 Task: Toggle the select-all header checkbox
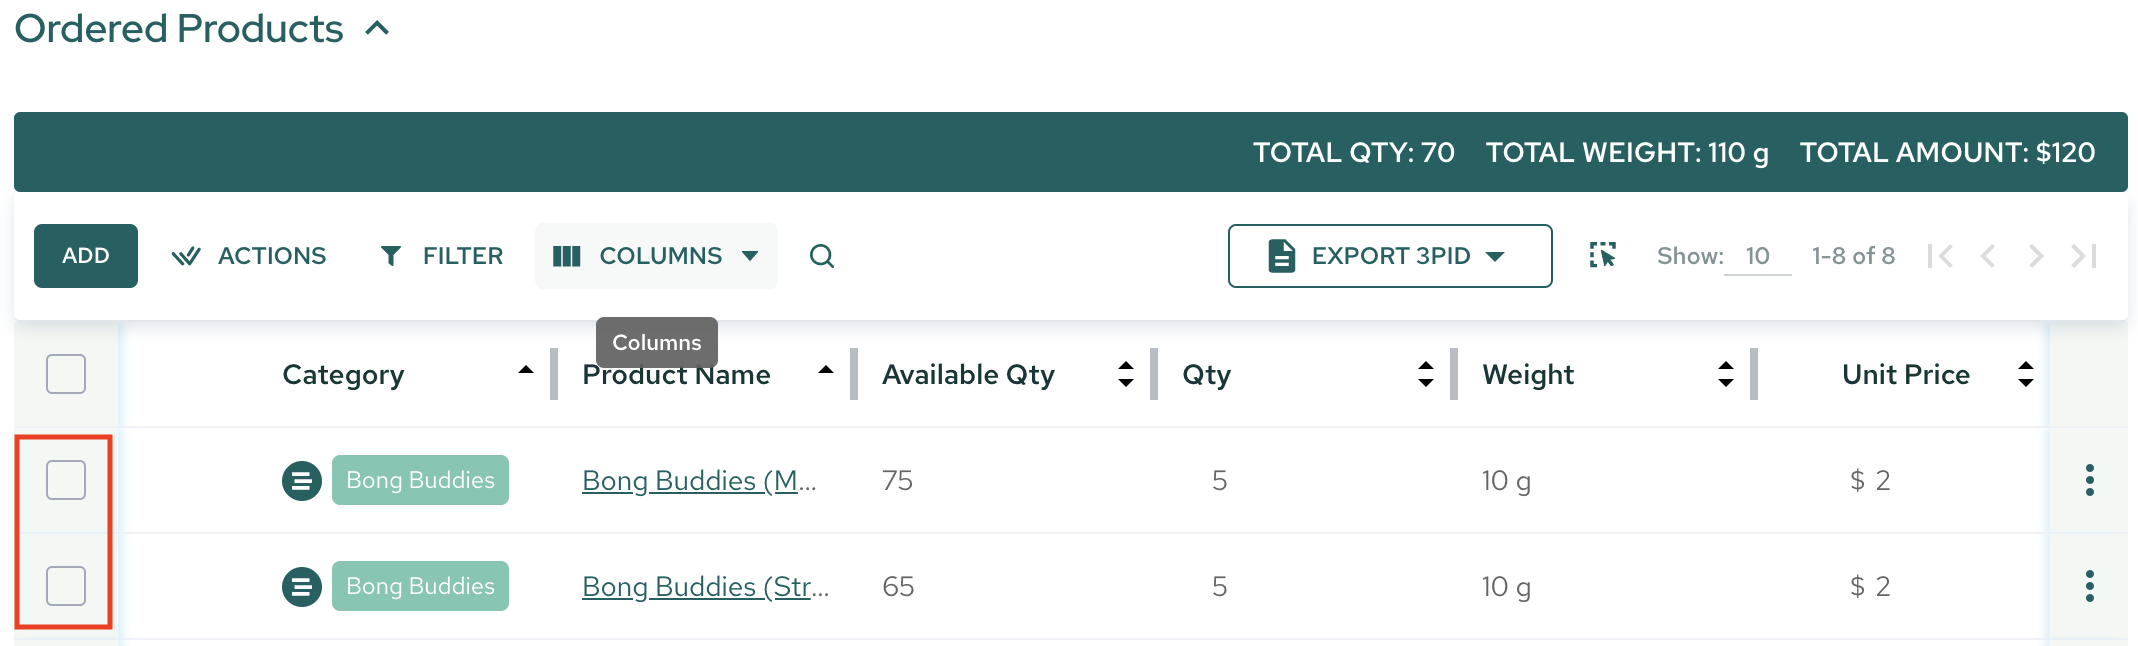(x=66, y=374)
